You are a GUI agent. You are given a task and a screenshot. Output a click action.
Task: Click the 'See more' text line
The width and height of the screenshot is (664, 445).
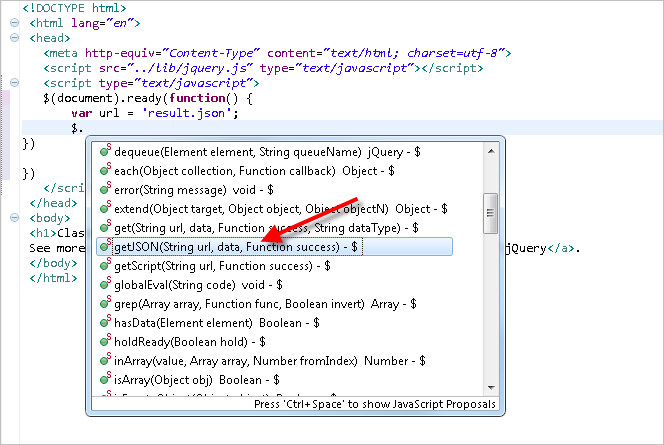57,248
